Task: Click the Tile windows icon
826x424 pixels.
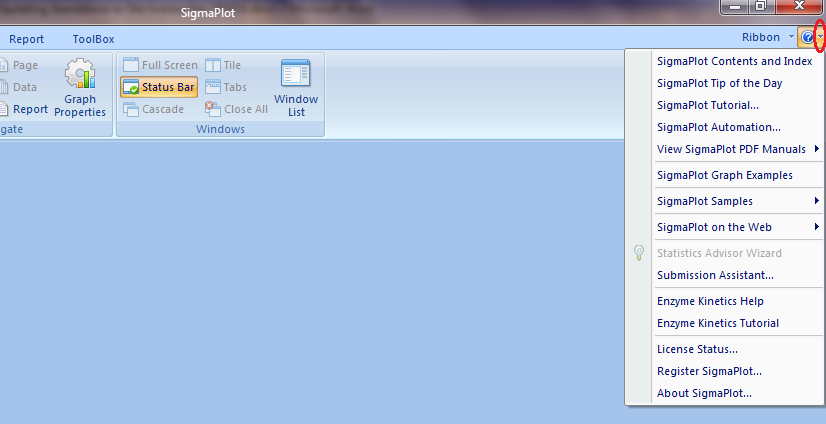Action: [214, 65]
